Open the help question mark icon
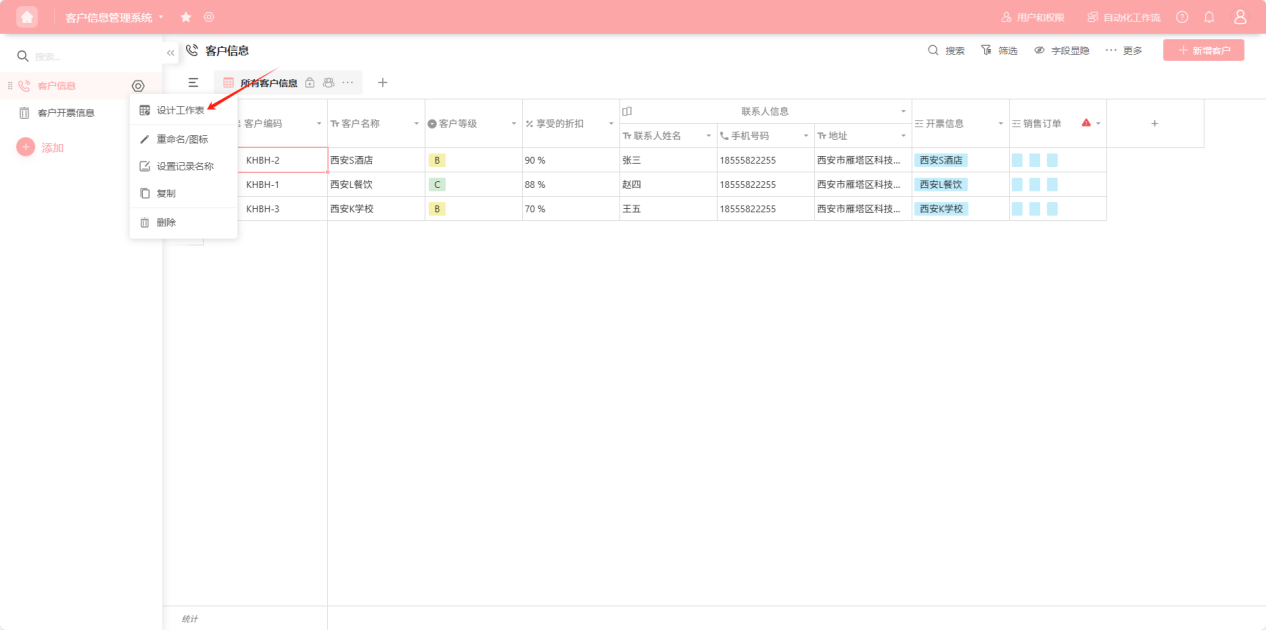 1182,17
